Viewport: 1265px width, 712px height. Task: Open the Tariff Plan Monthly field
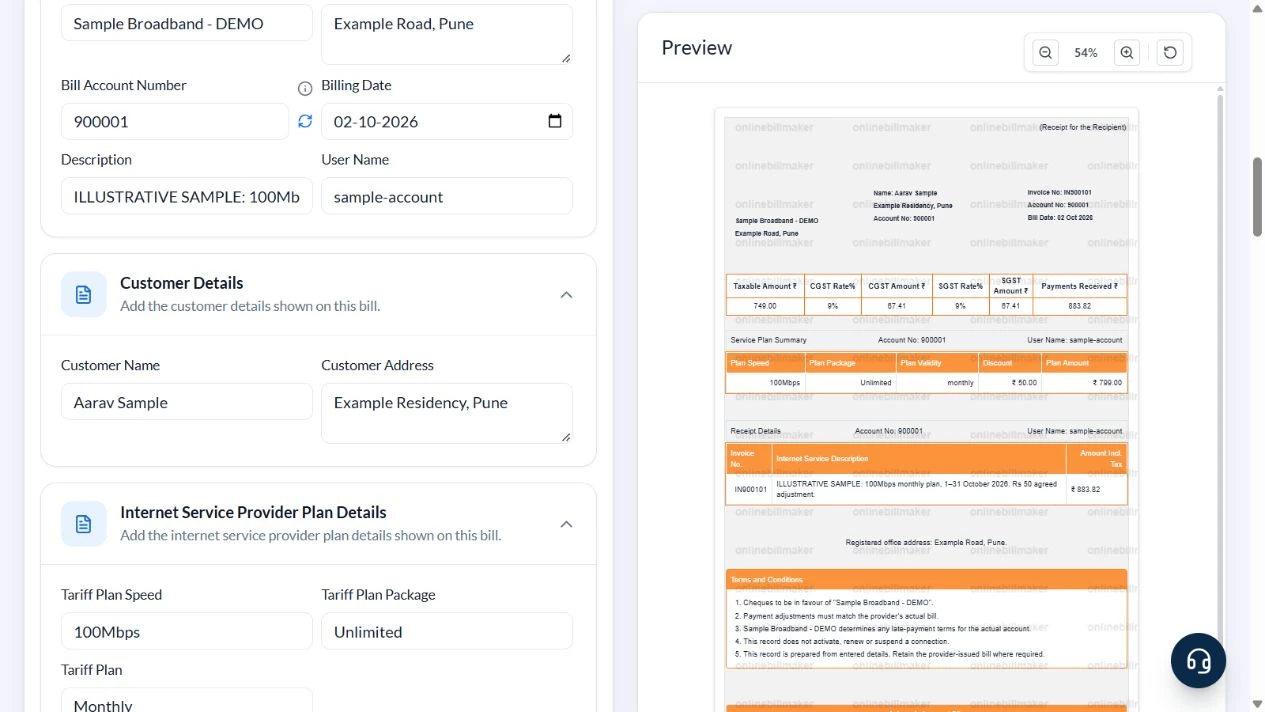click(187, 700)
